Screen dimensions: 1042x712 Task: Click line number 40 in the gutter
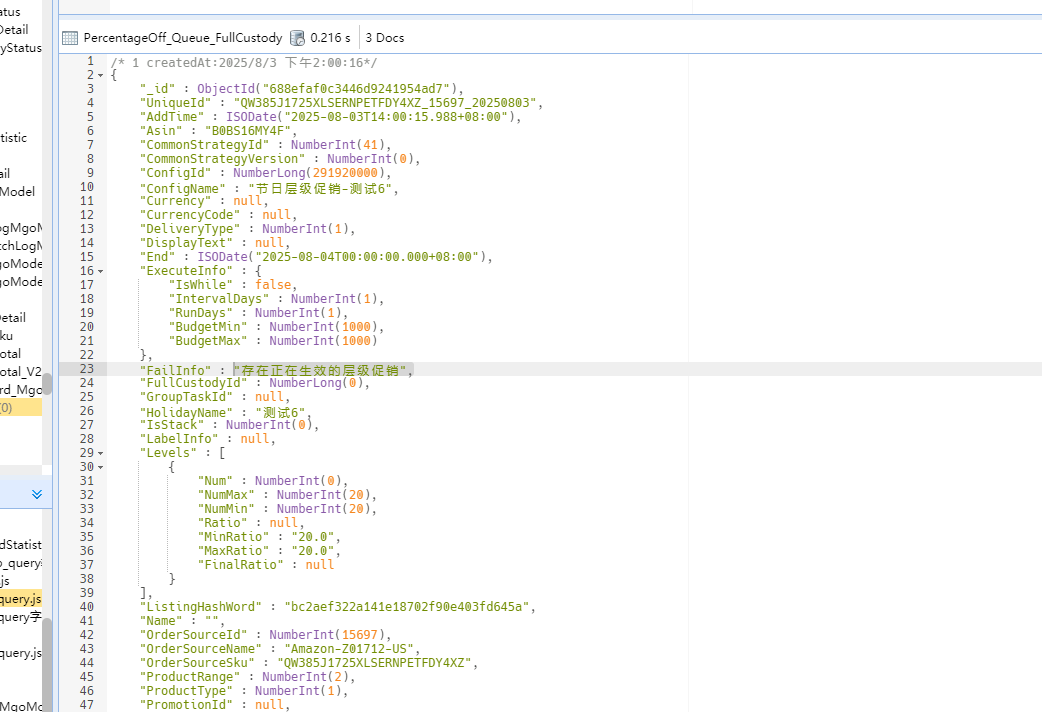point(86,606)
